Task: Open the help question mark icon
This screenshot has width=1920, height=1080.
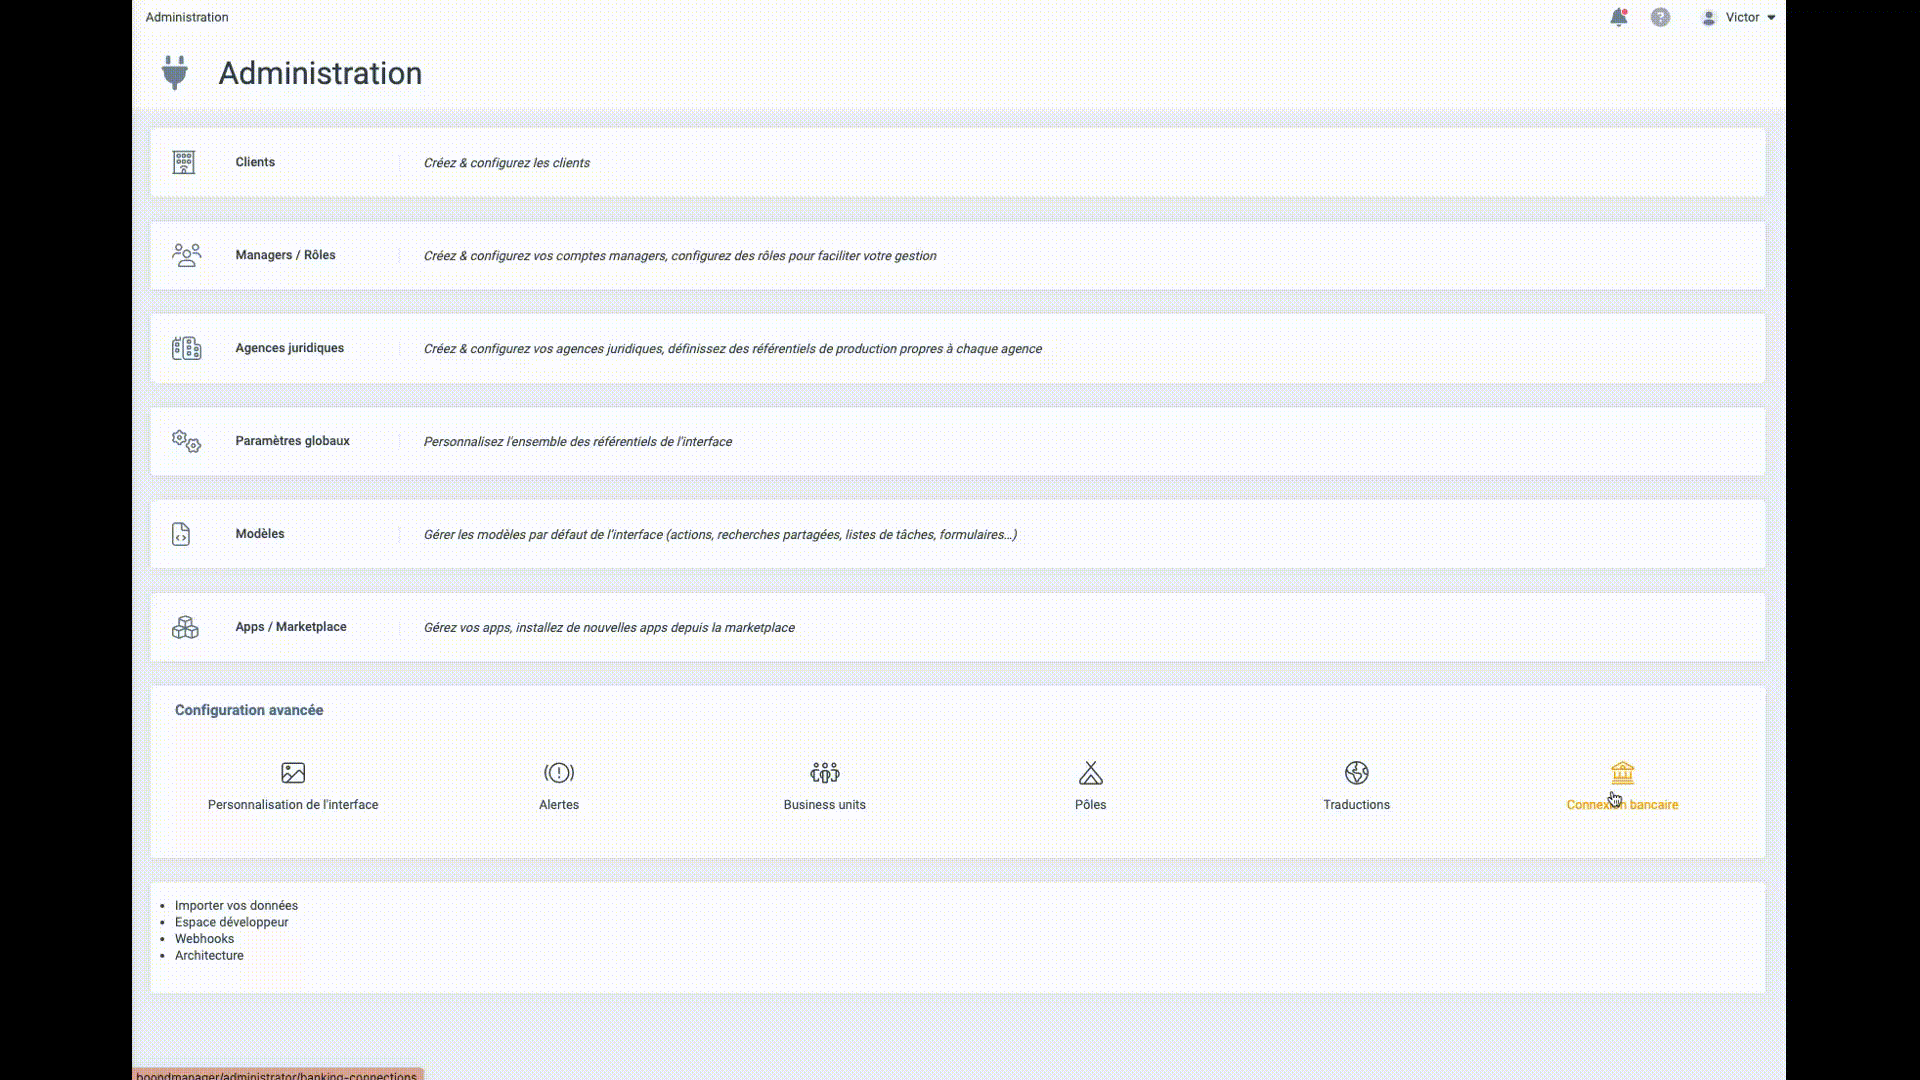Action: [1660, 17]
